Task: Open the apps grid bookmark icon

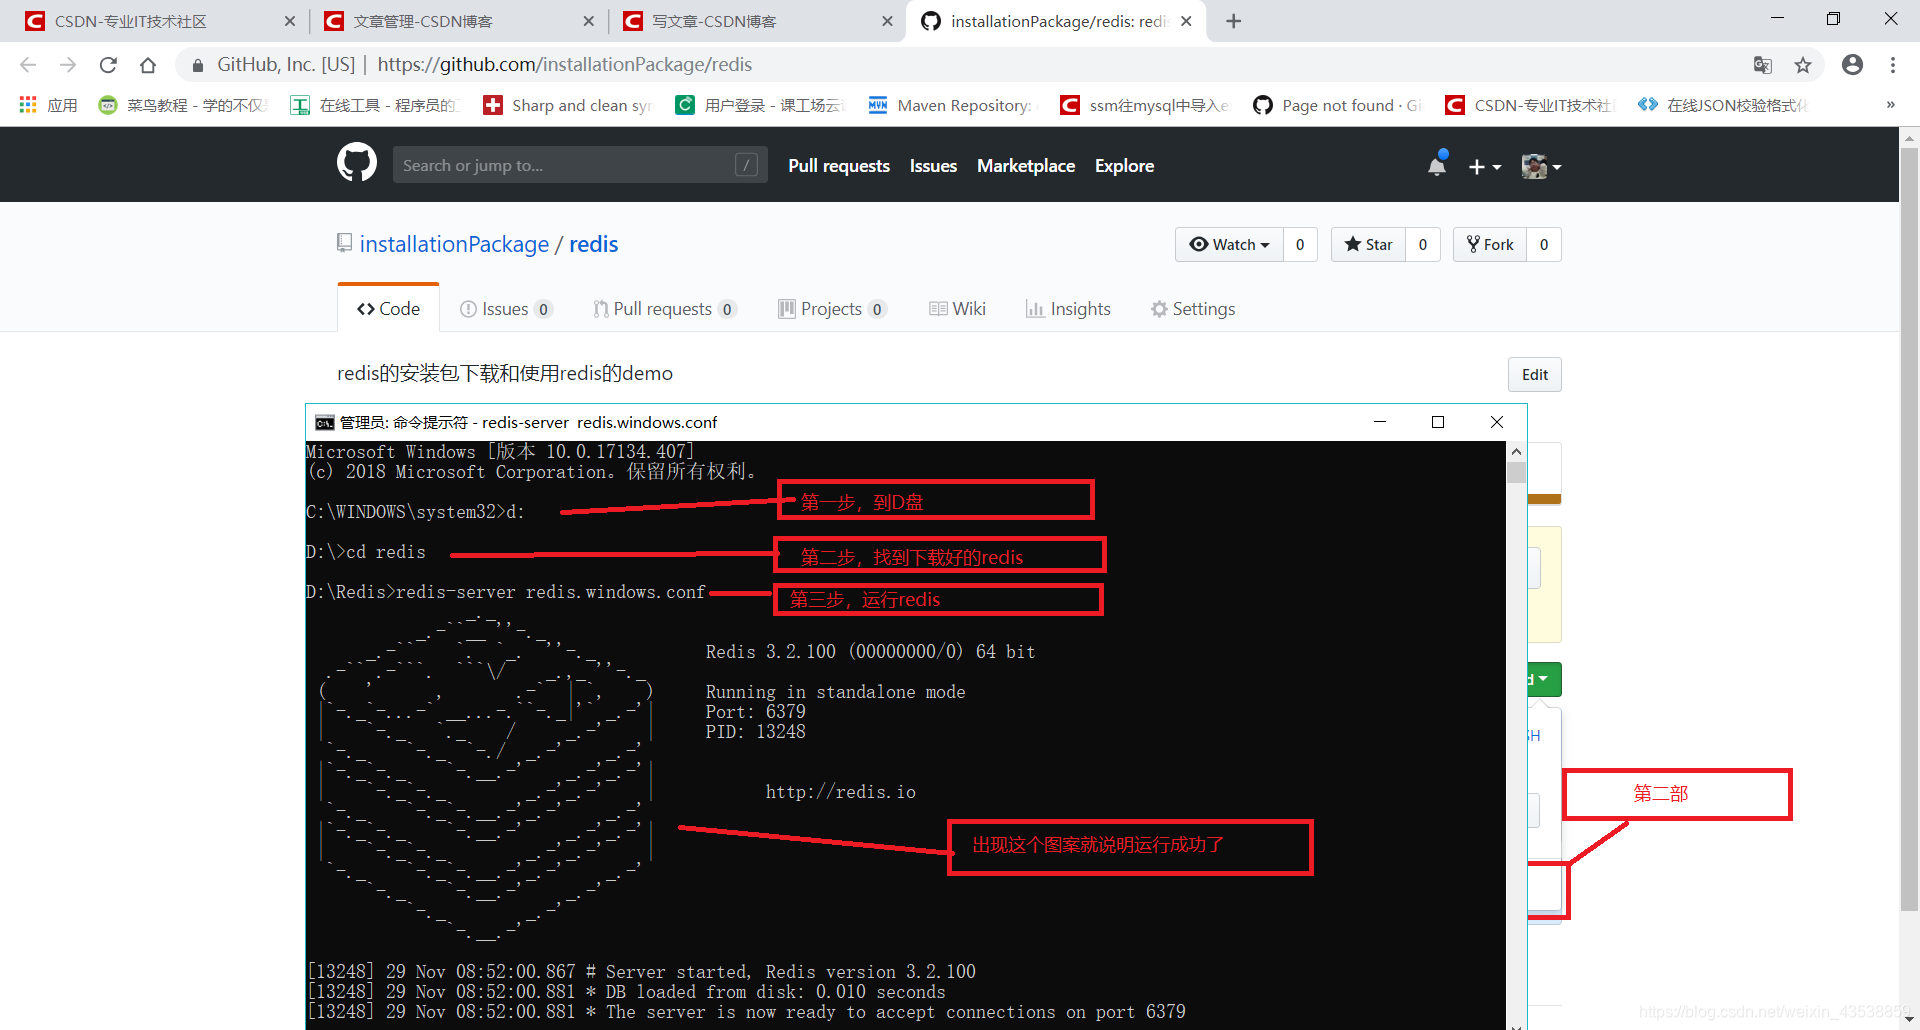Action: tap(28, 105)
